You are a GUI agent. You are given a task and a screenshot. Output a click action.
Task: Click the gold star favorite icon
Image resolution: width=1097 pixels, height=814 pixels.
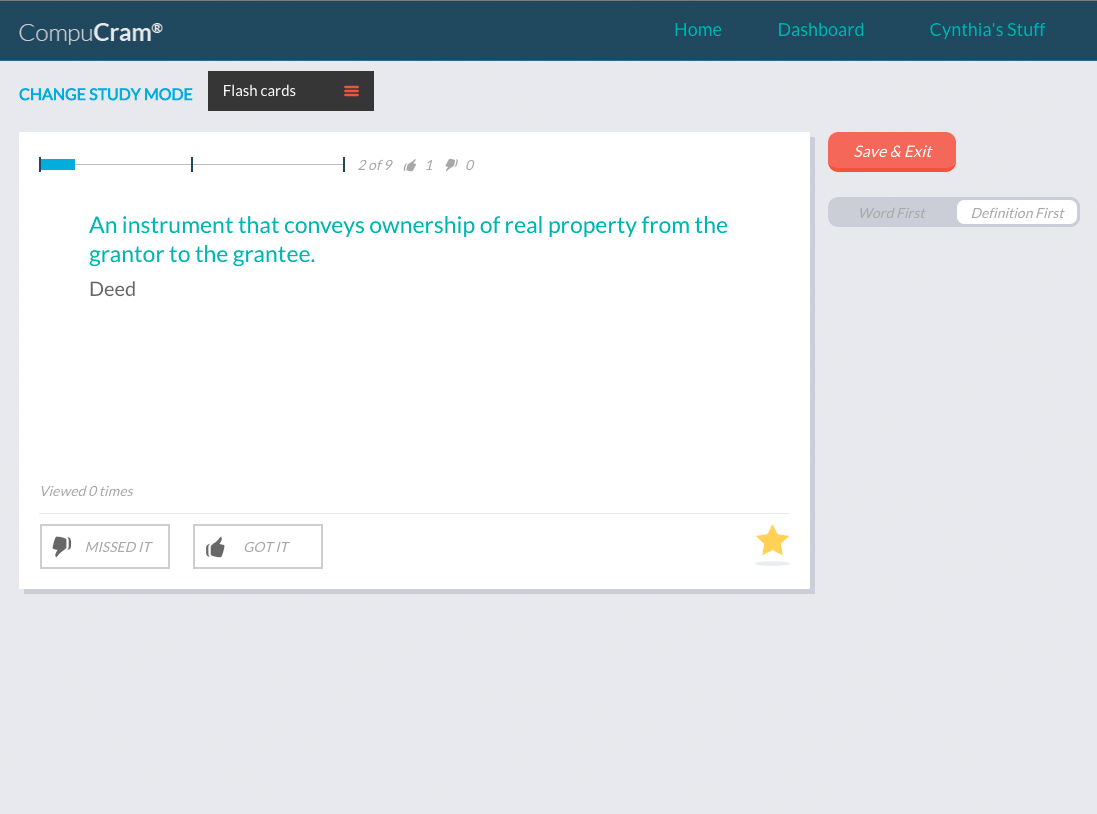(x=772, y=541)
